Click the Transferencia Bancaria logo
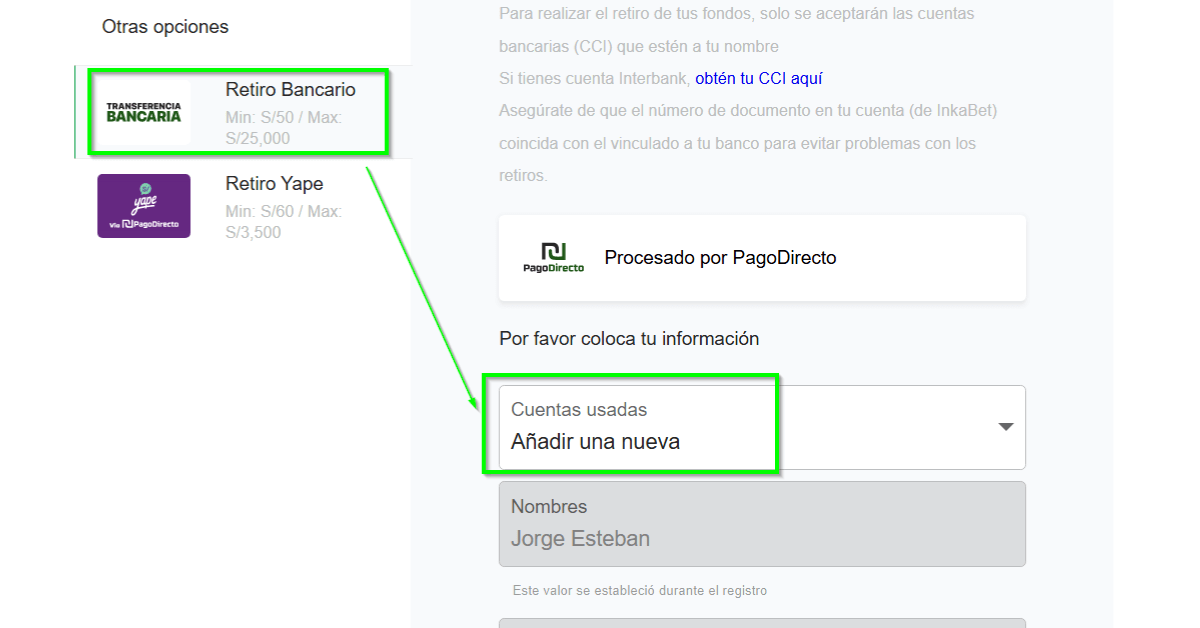Image resolution: width=1200 pixels, height=628 pixels. (144, 112)
